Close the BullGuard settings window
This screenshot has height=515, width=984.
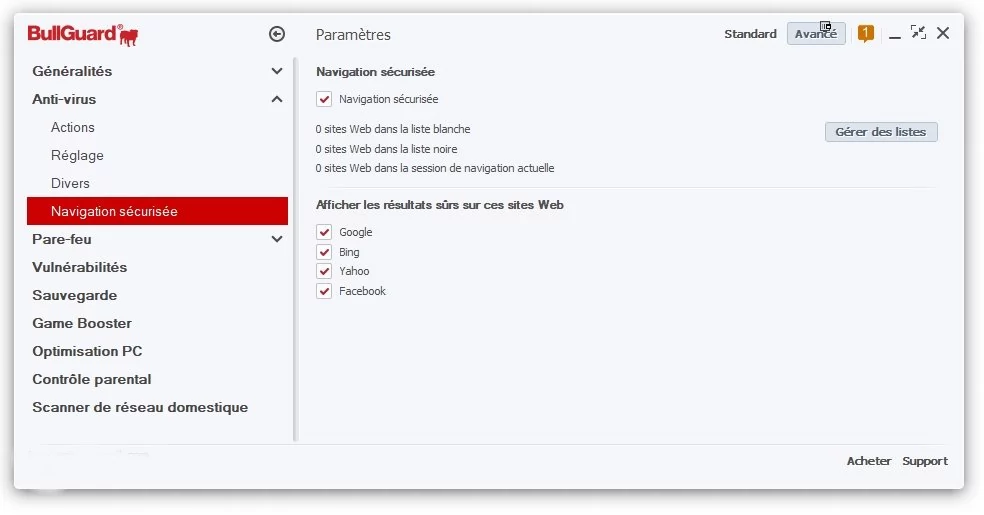pyautogui.click(x=943, y=33)
